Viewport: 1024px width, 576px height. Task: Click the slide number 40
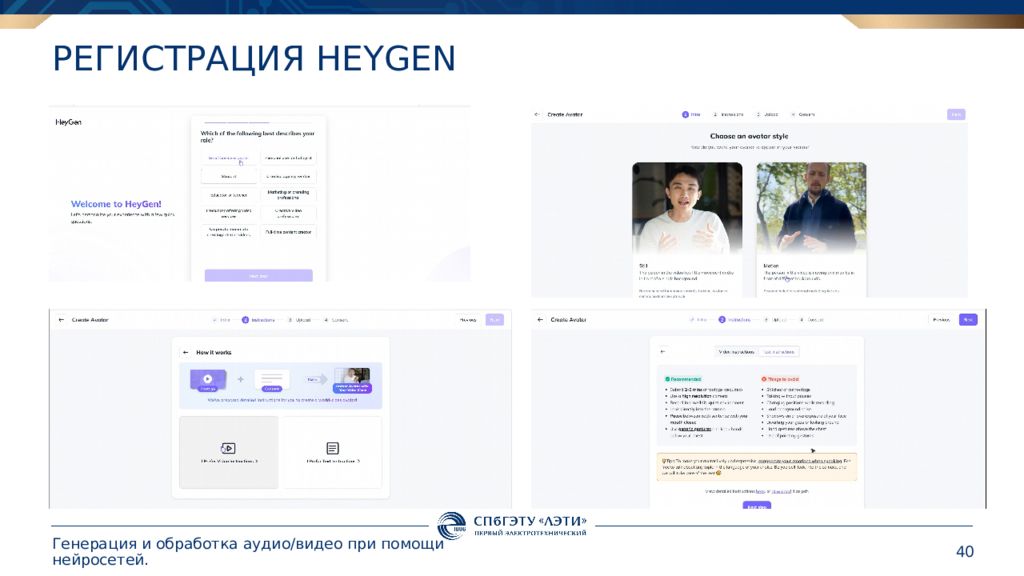(x=965, y=552)
